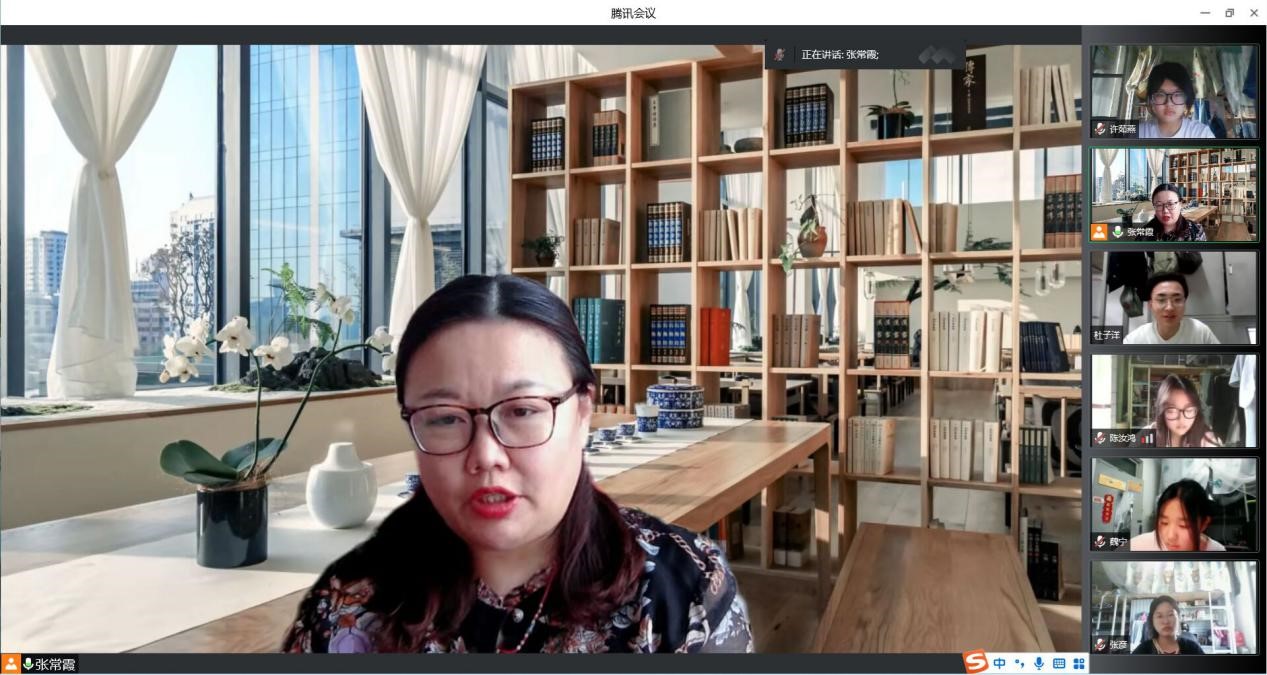Toggle Chinese/English mode via the 中 button
The height and width of the screenshot is (675, 1267).
click(x=999, y=664)
